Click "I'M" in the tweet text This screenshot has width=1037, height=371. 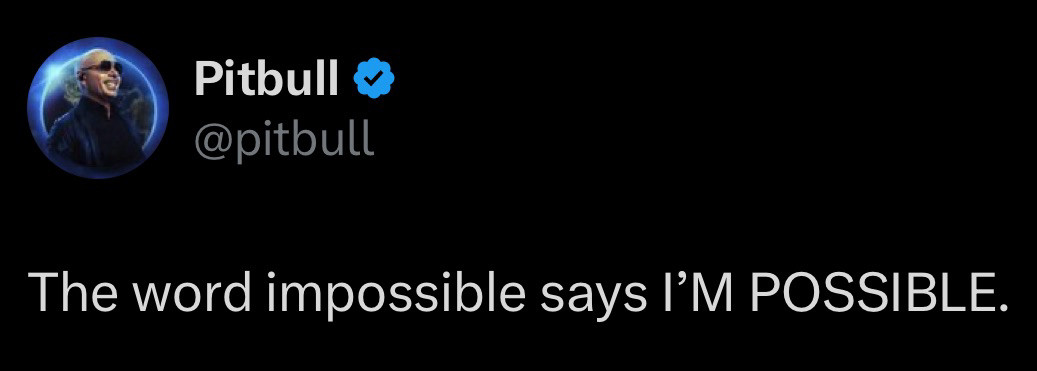[x=698, y=292]
